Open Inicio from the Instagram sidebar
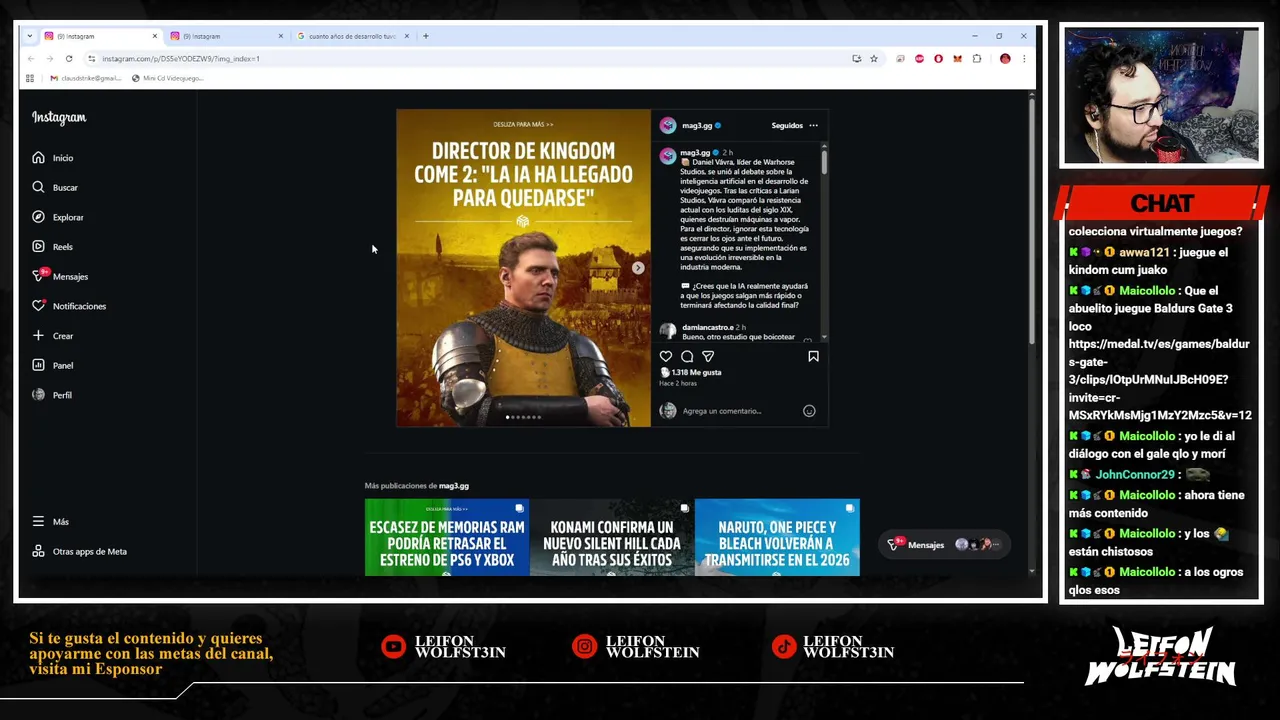The width and height of the screenshot is (1280, 720). (52, 158)
